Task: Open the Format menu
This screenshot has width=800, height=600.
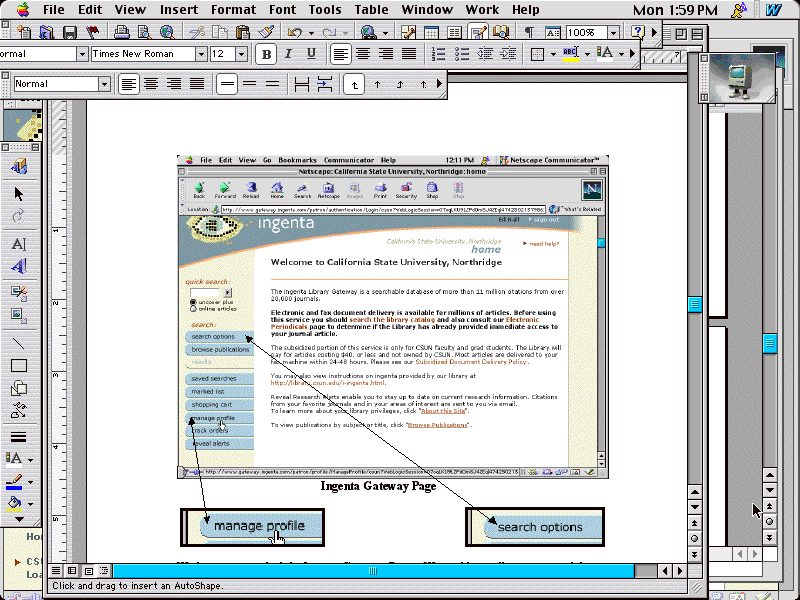Action: point(233,10)
